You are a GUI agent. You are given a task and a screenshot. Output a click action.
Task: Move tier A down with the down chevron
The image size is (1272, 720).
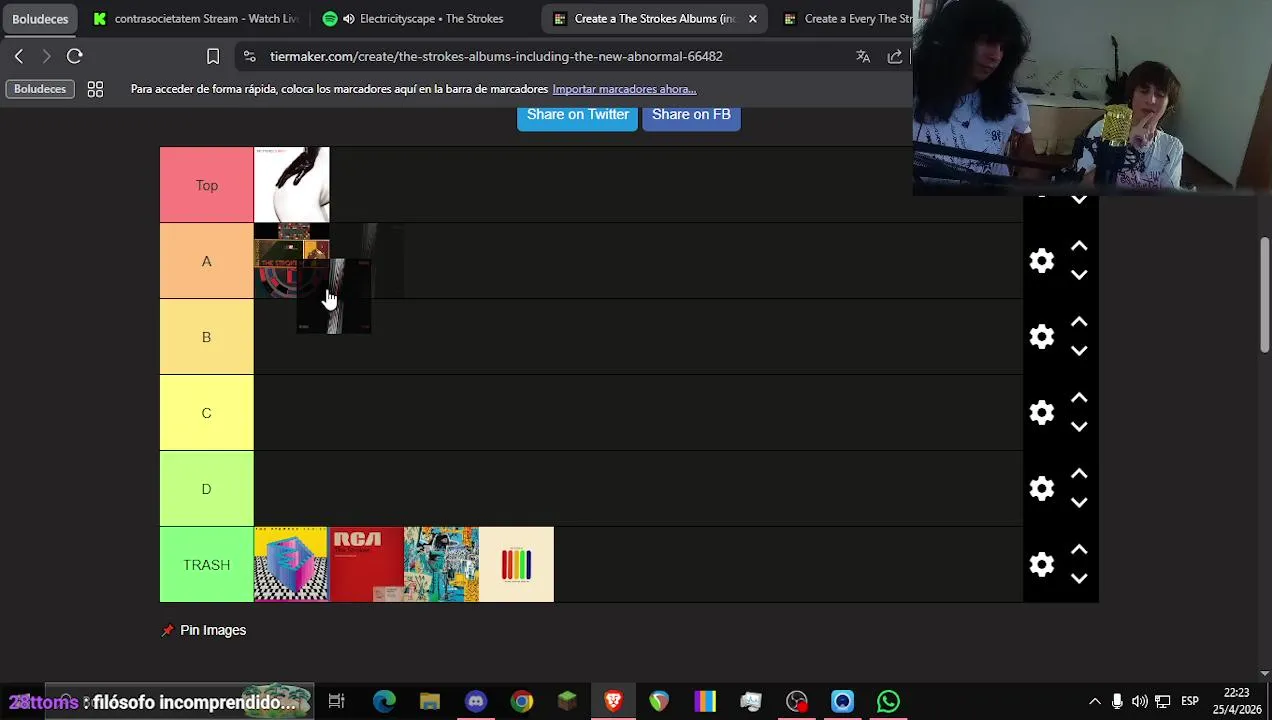(x=1079, y=275)
